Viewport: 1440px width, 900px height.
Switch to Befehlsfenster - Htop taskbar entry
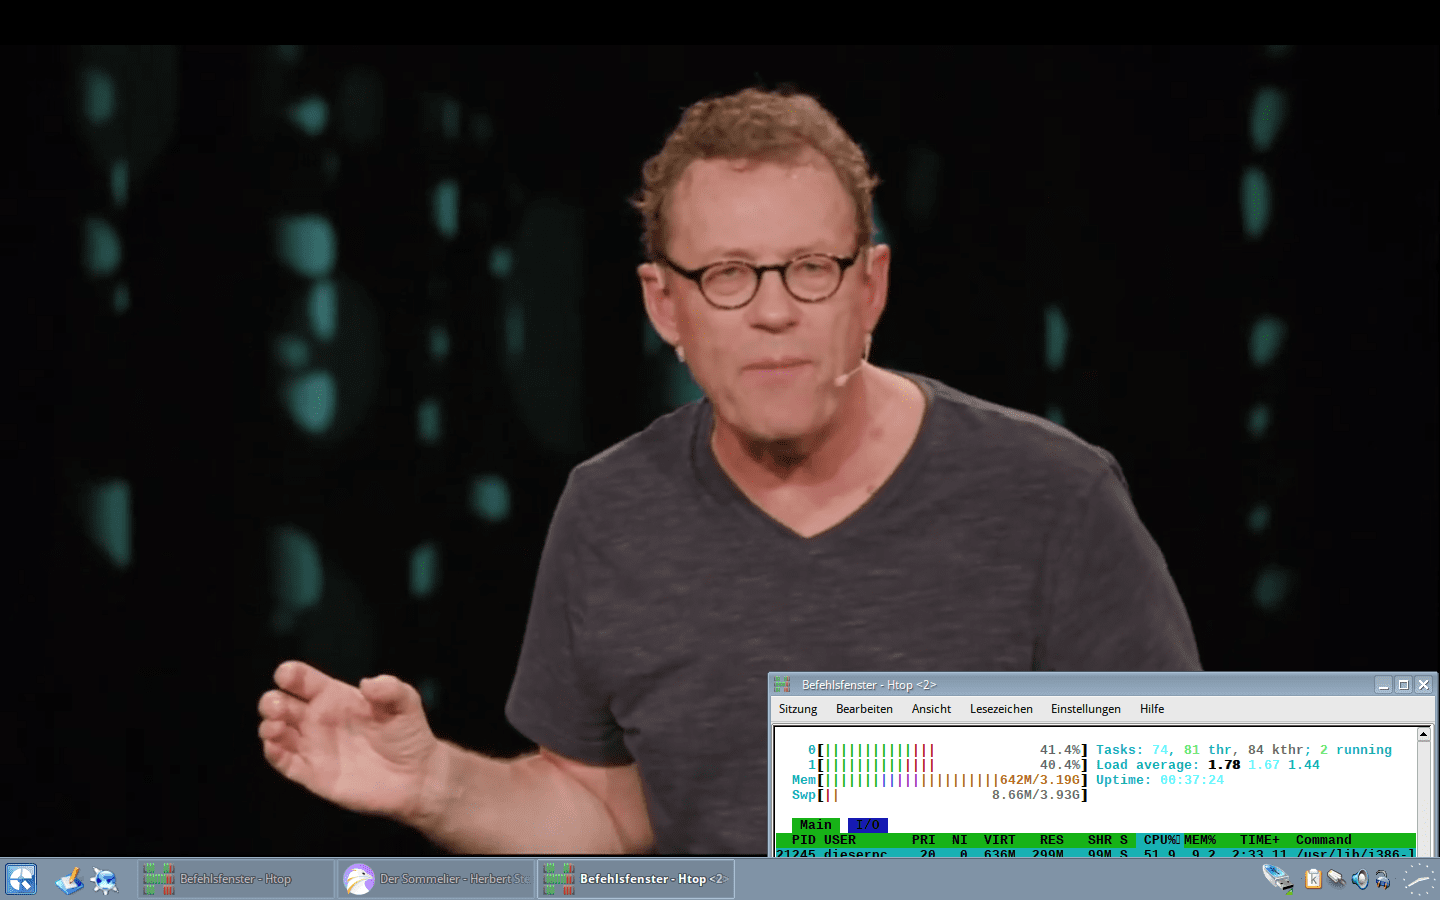click(236, 879)
